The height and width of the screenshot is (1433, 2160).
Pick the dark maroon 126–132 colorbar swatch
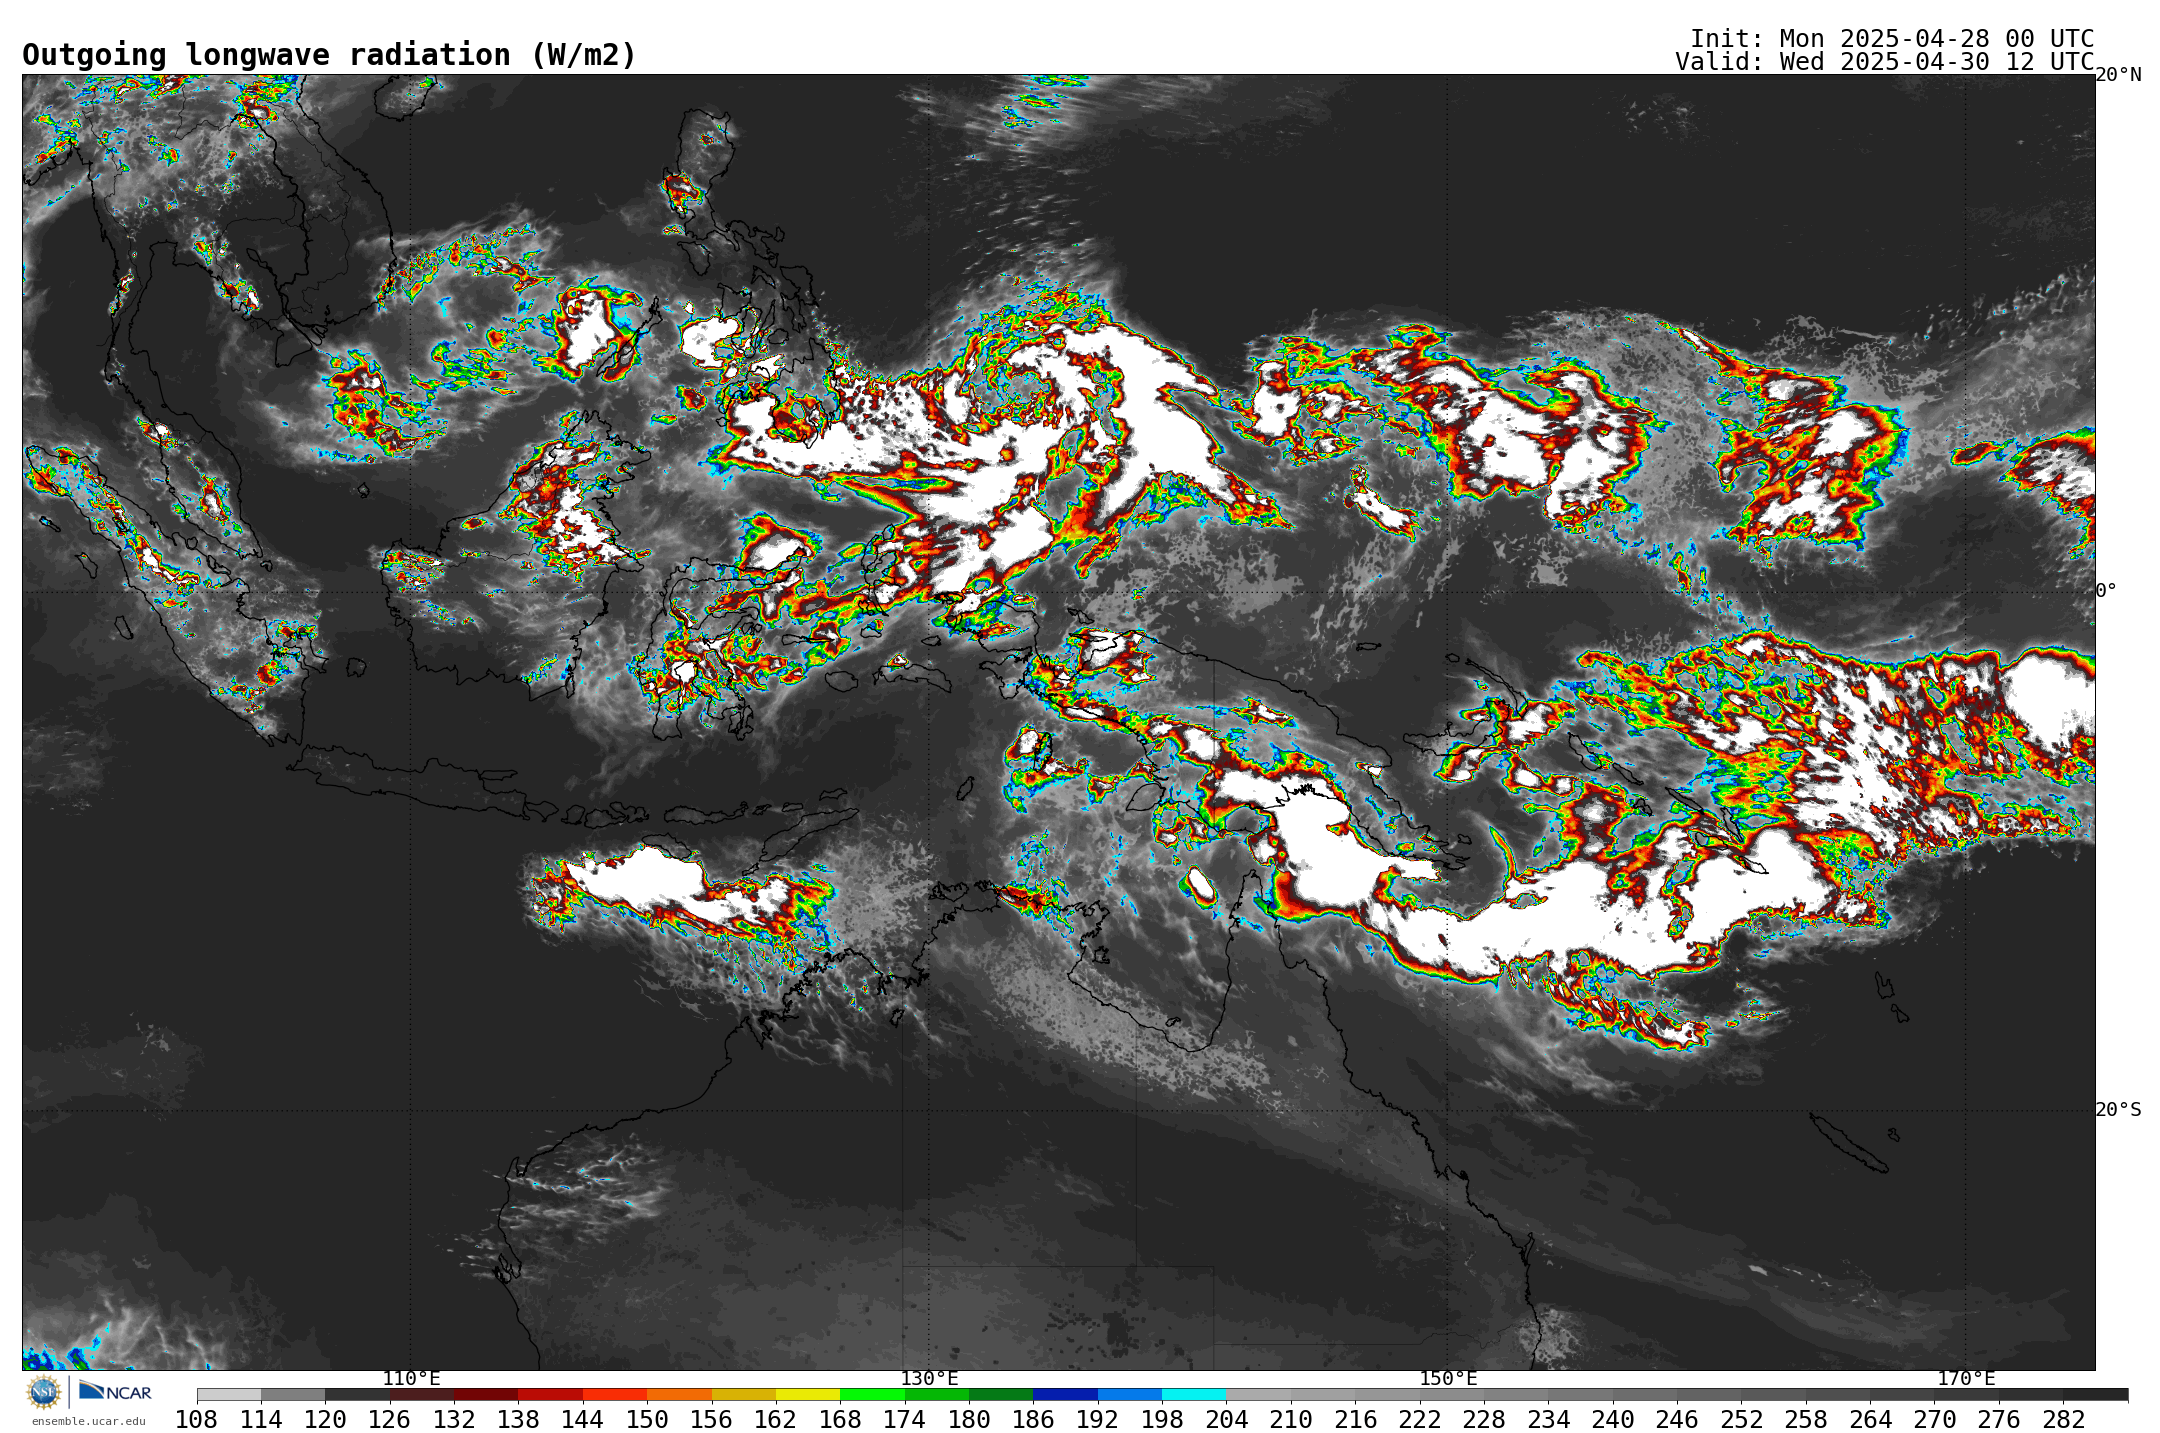point(422,1394)
